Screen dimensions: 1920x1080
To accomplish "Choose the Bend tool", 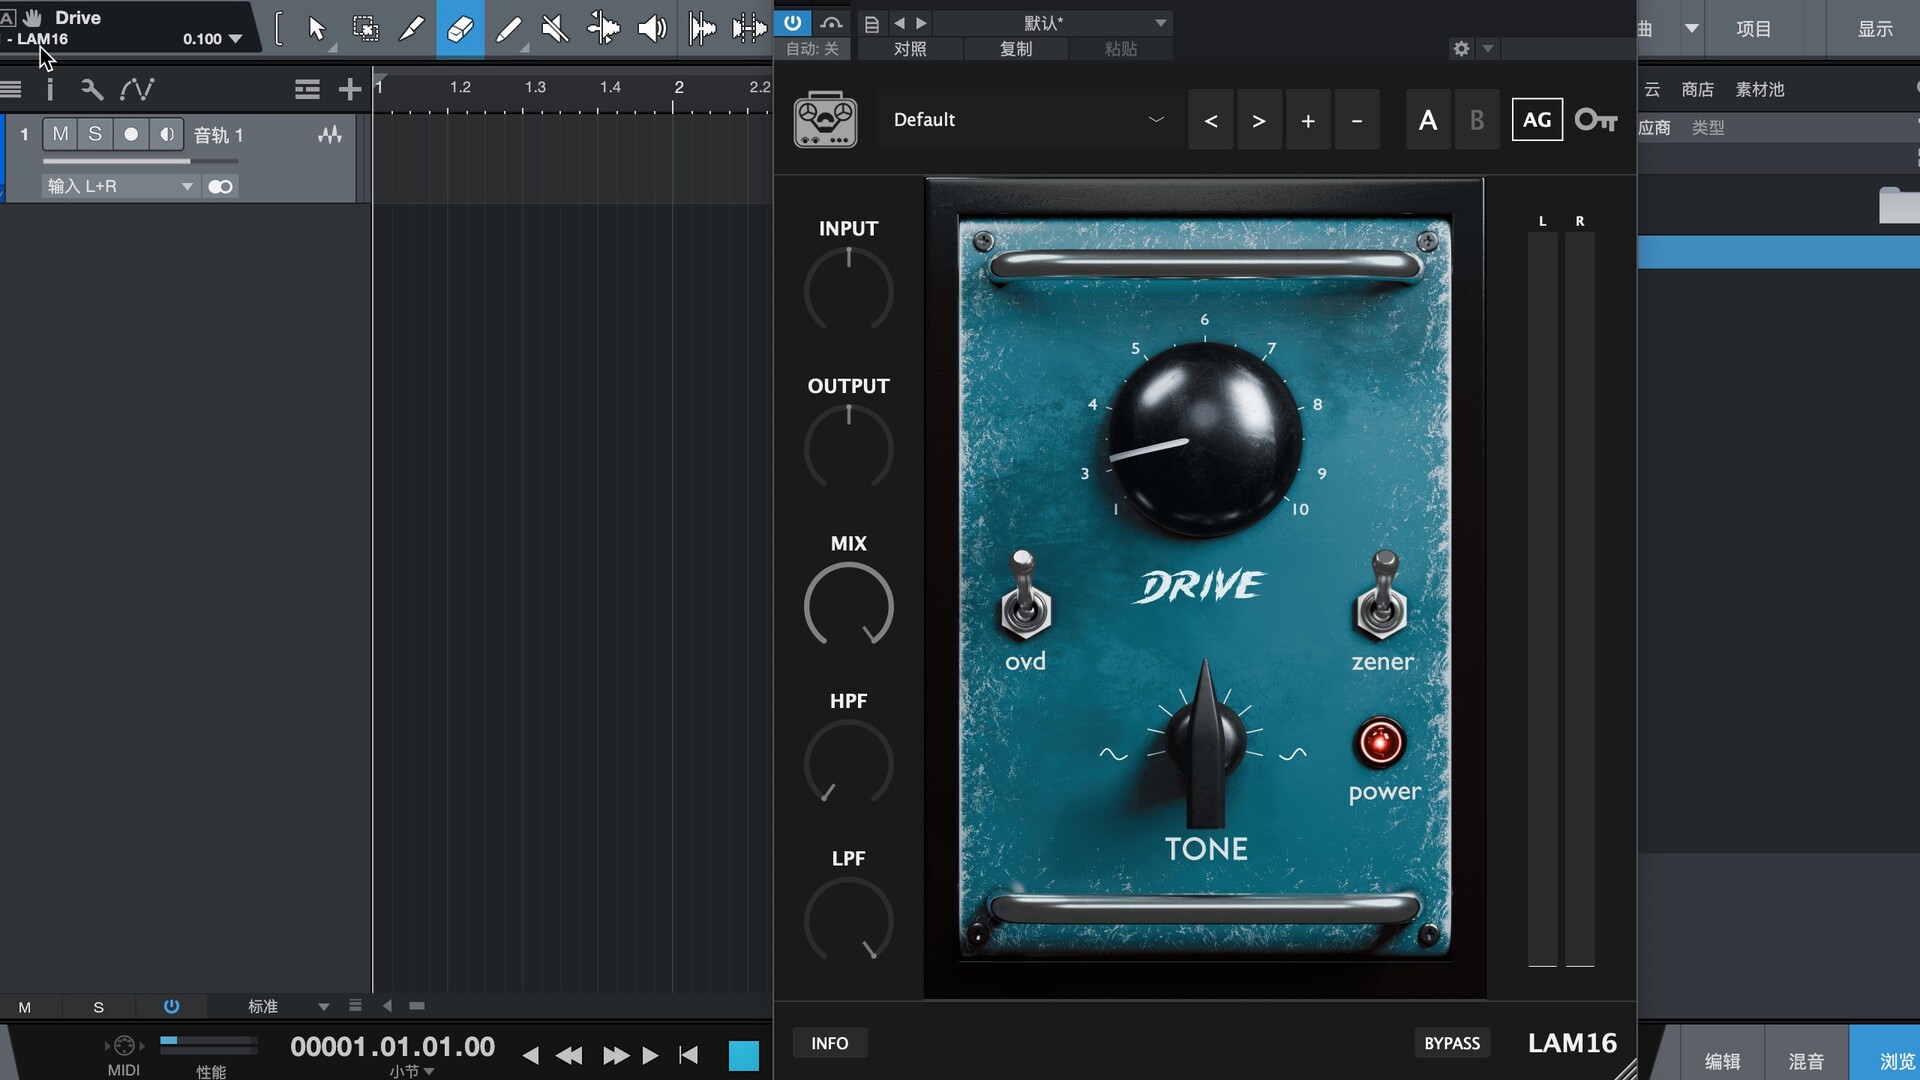I will coord(604,29).
